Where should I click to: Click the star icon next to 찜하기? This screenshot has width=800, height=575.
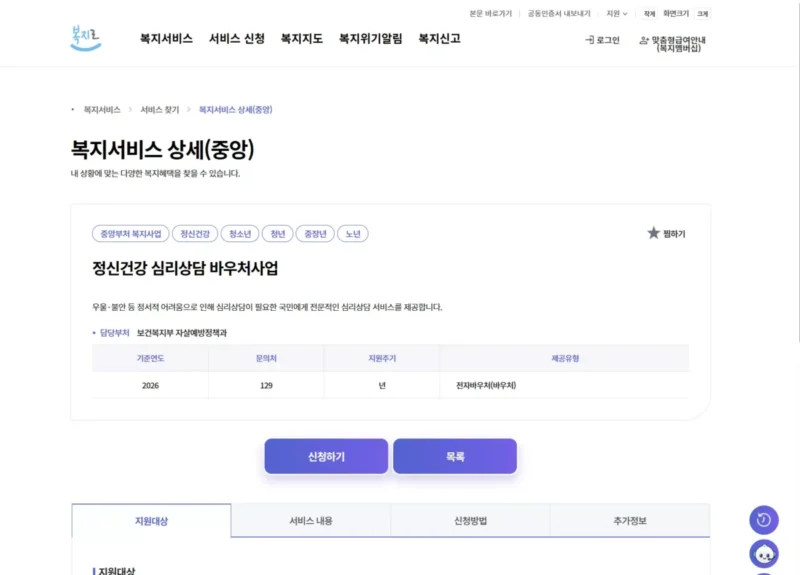pyautogui.click(x=654, y=233)
